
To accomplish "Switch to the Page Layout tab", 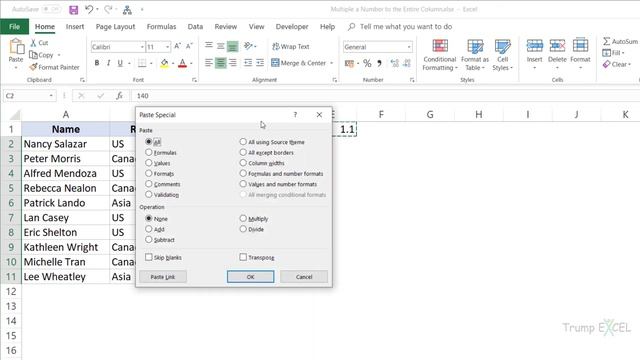I will [x=116, y=27].
